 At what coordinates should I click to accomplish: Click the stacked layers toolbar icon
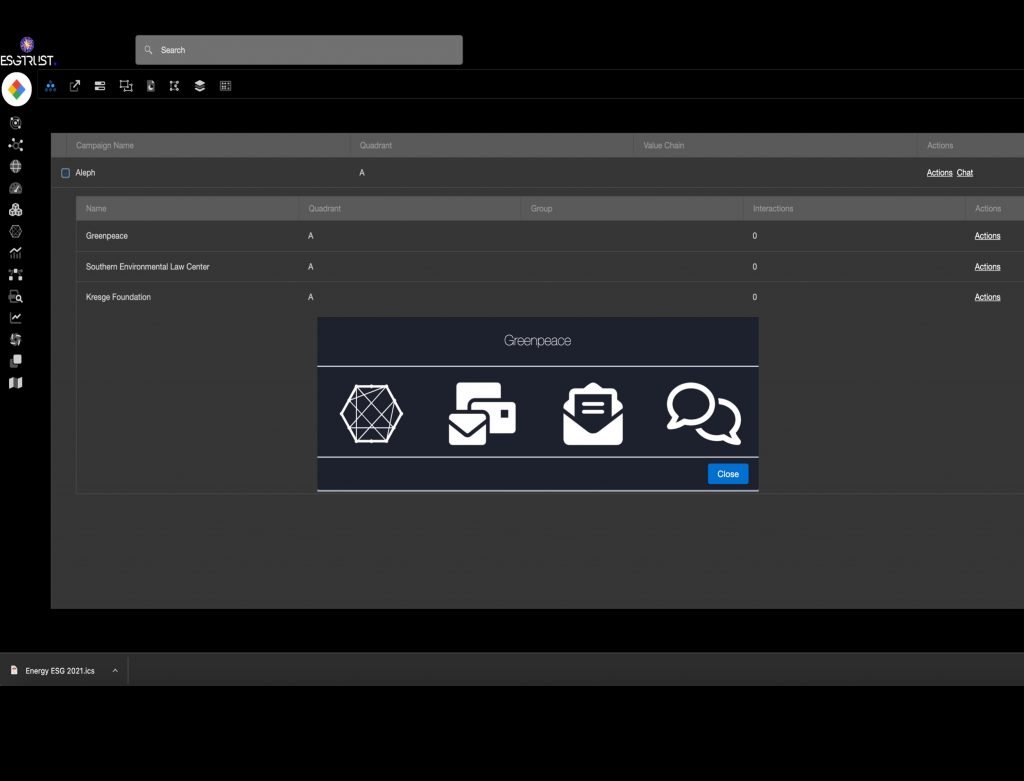[200, 86]
